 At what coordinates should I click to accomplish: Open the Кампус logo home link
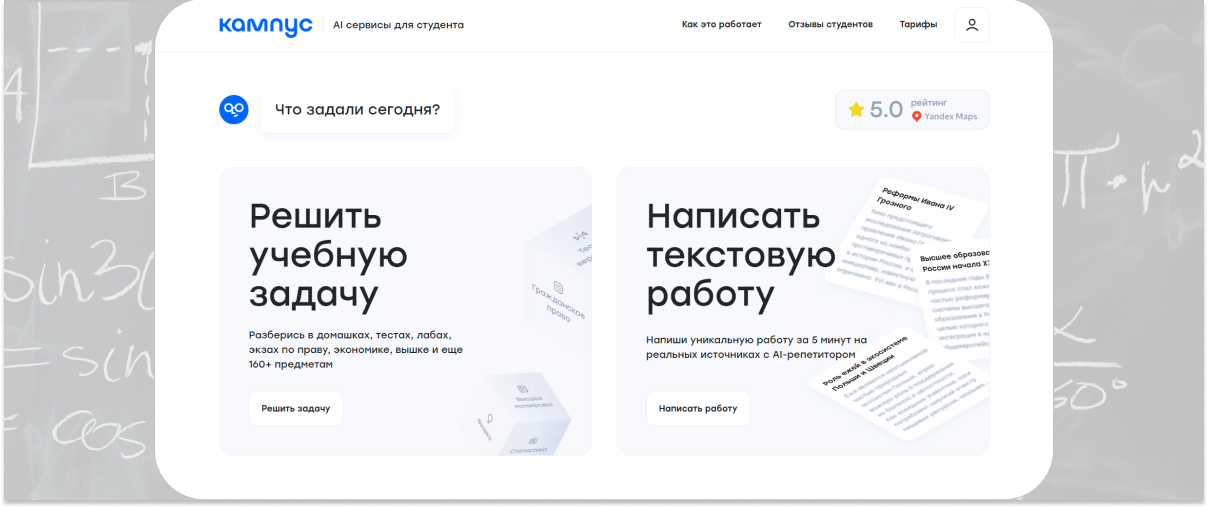(266, 25)
